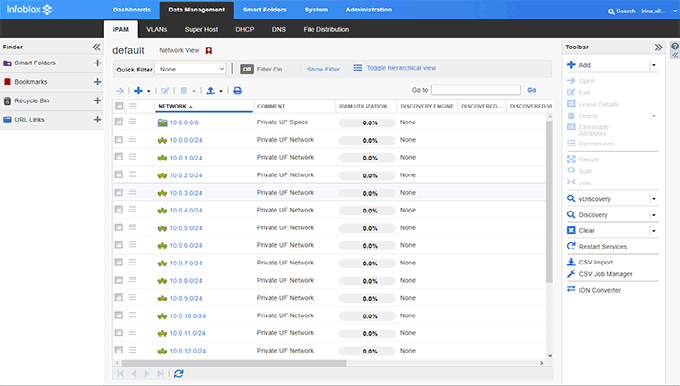680x386 pixels.
Task: Open the 10.0.6.0/24 network link
Action: click(186, 245)
